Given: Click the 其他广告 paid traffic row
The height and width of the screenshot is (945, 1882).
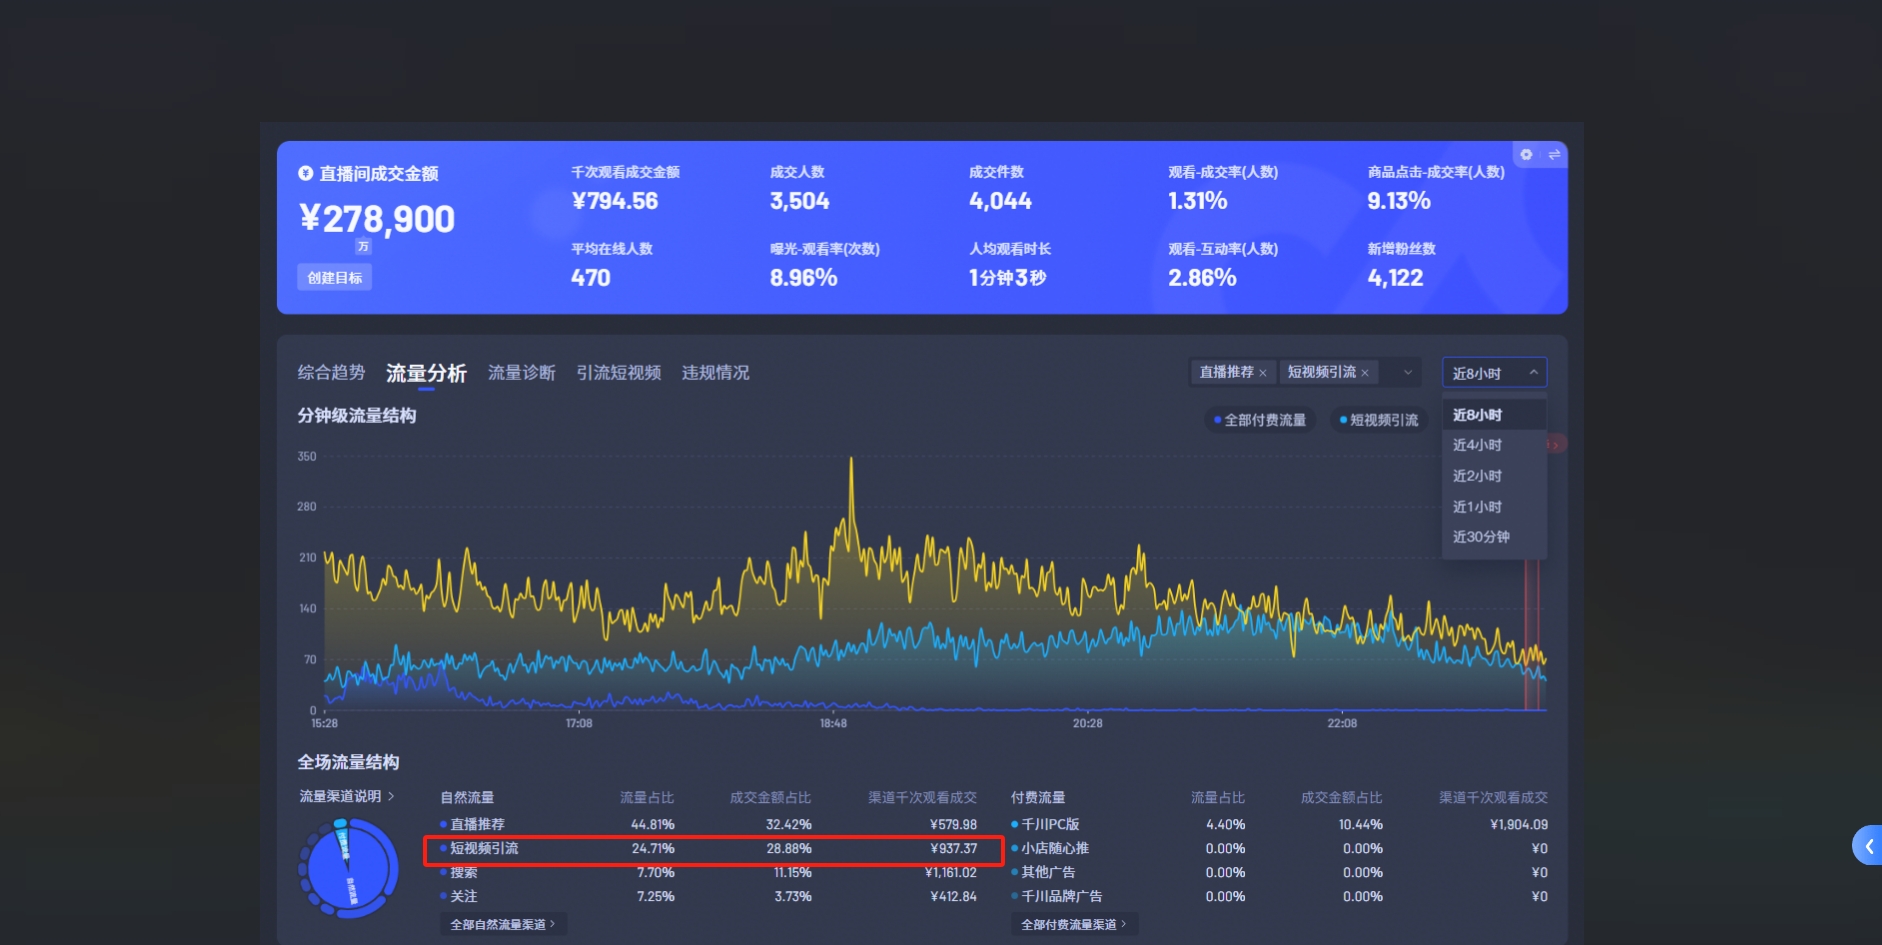Looking at the screenshot, I should 1279,872.
